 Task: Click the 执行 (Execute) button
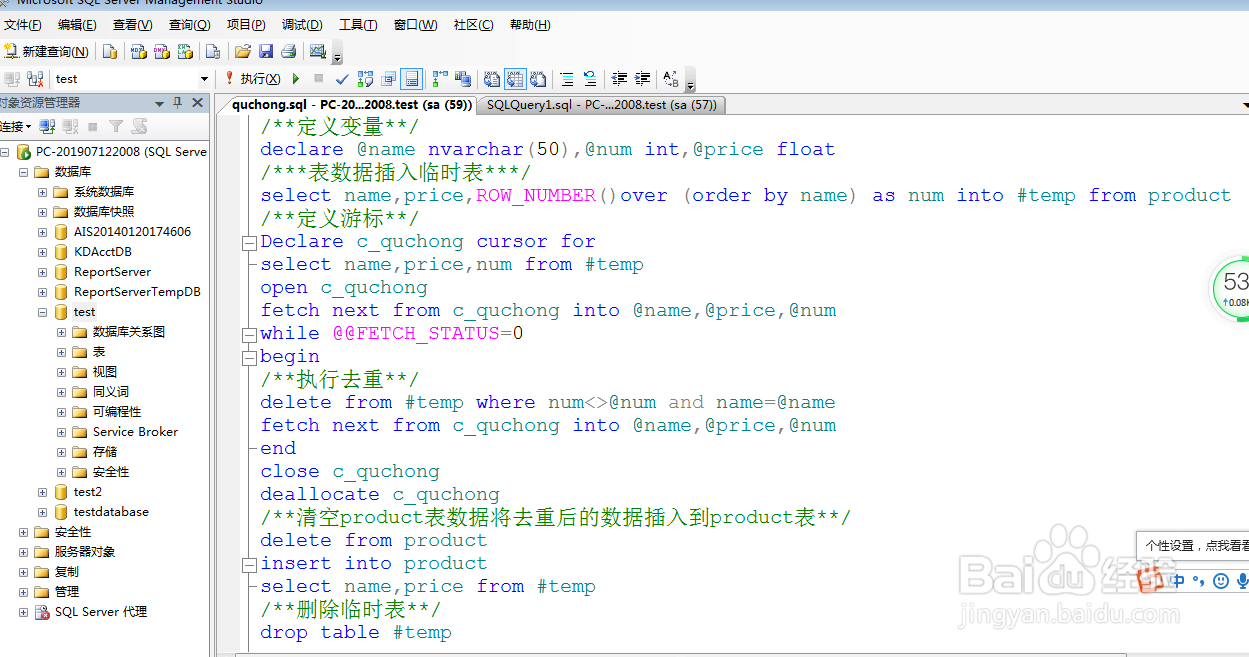(x=253, y=78)
